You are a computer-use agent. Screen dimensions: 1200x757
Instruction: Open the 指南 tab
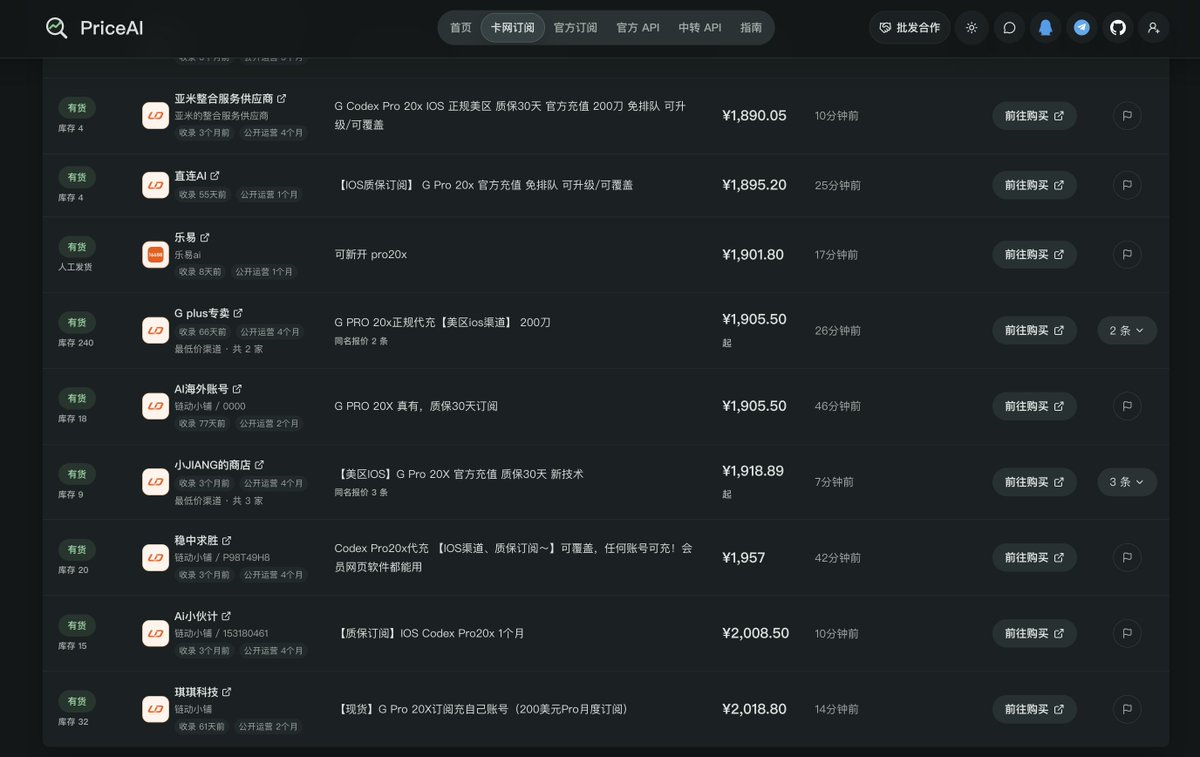(x=751, y=28)
